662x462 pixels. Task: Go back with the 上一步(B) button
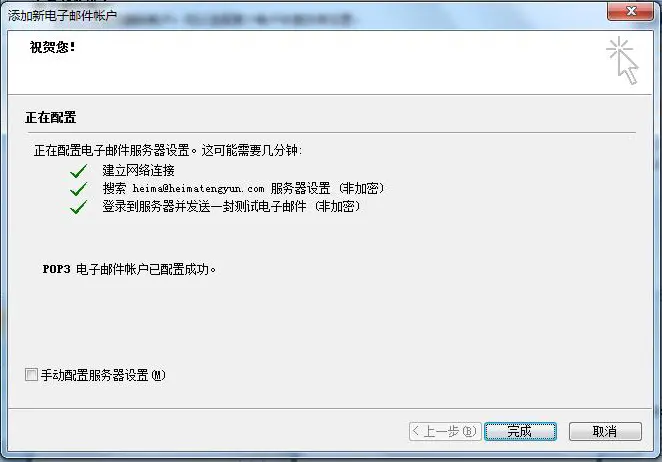click(x=445, y=431)
